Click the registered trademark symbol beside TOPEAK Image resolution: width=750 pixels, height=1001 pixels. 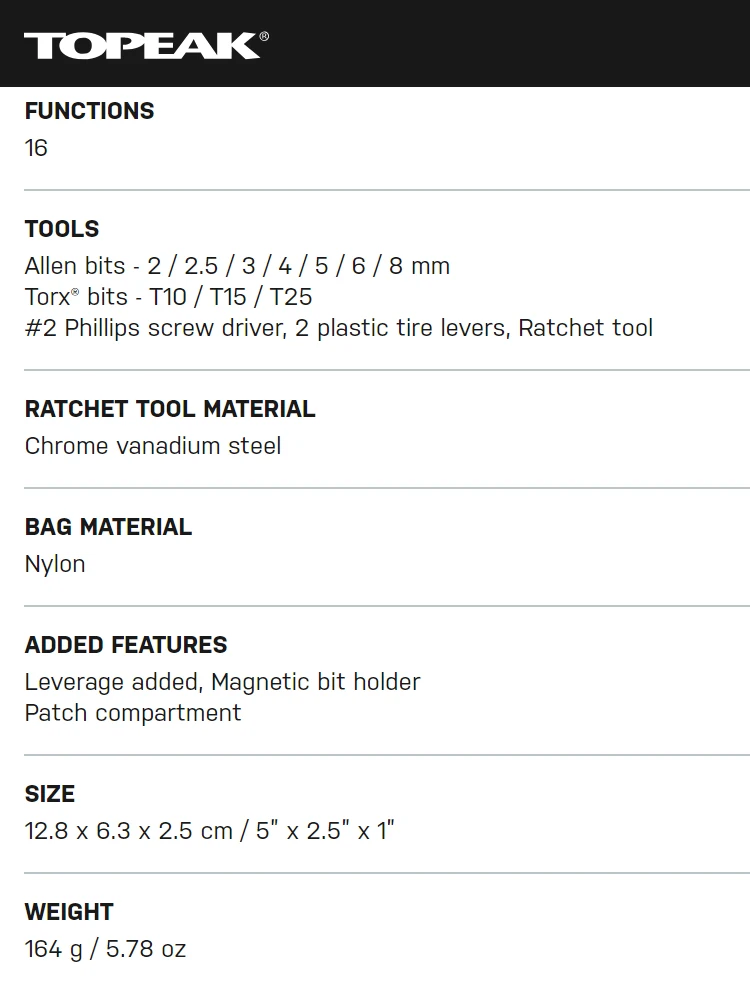264,36
